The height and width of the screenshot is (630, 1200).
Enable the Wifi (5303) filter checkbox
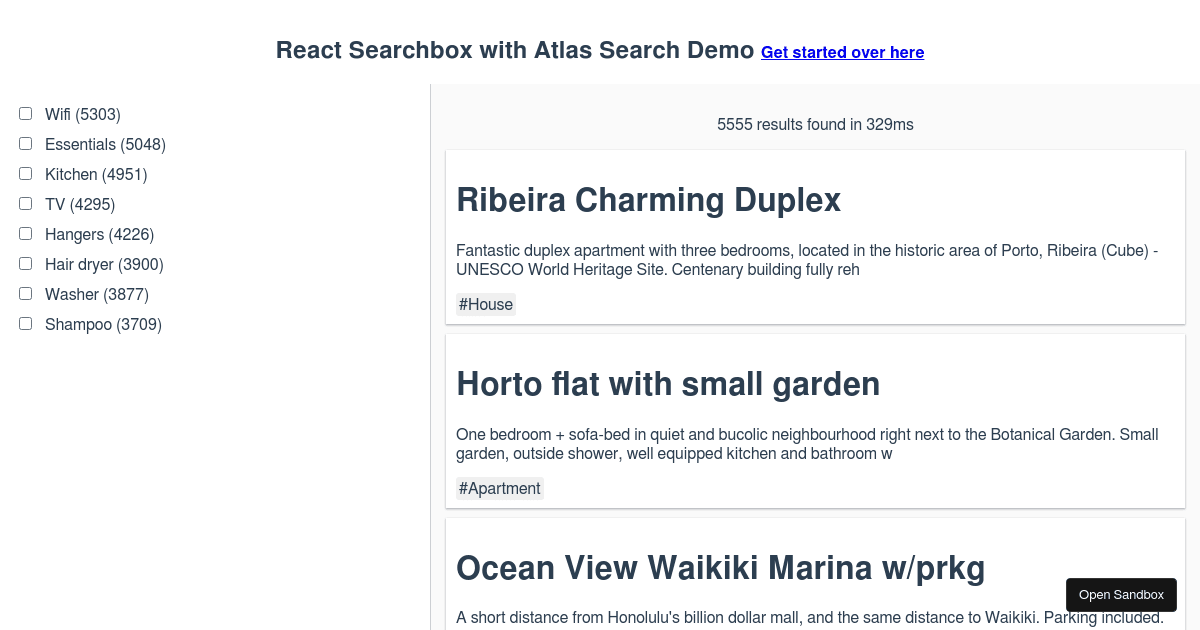click(25, 113)
